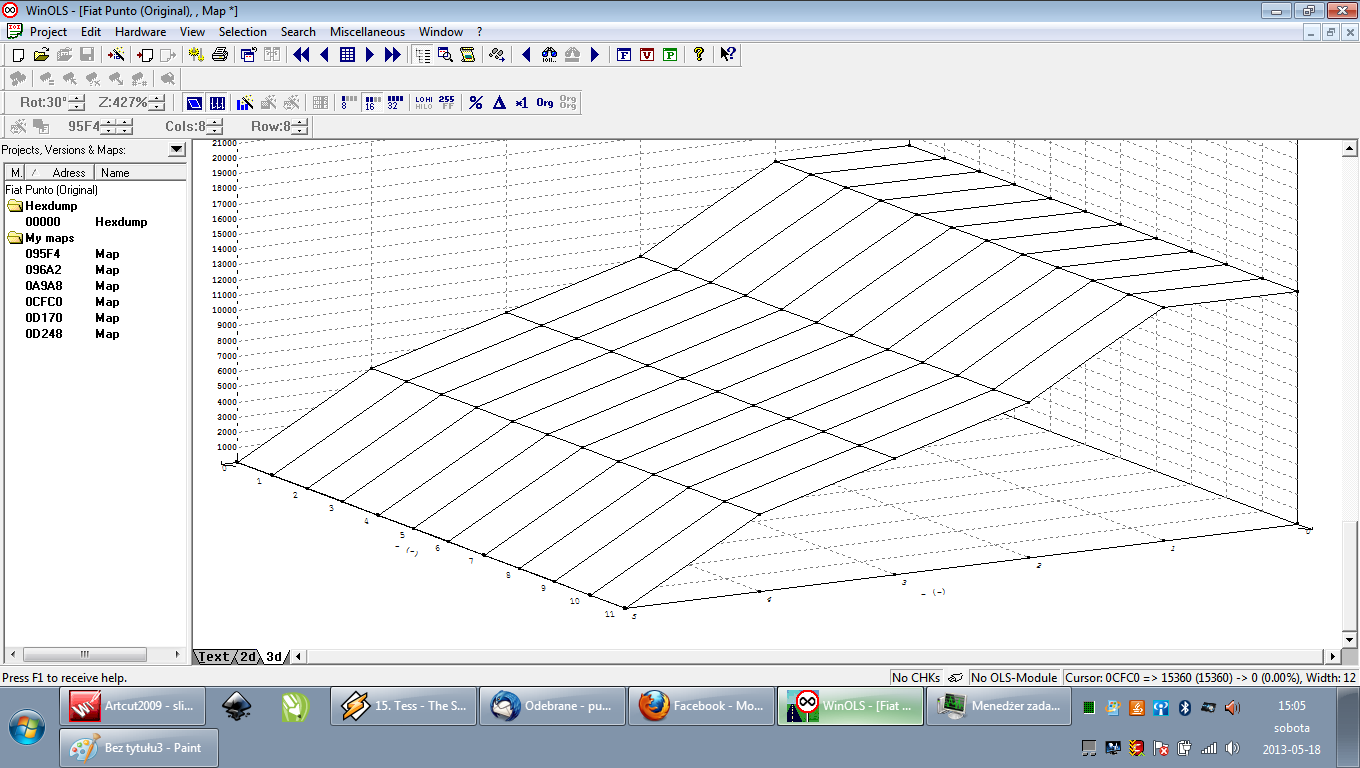Open the Hardware menu

(x=140, y=32)
